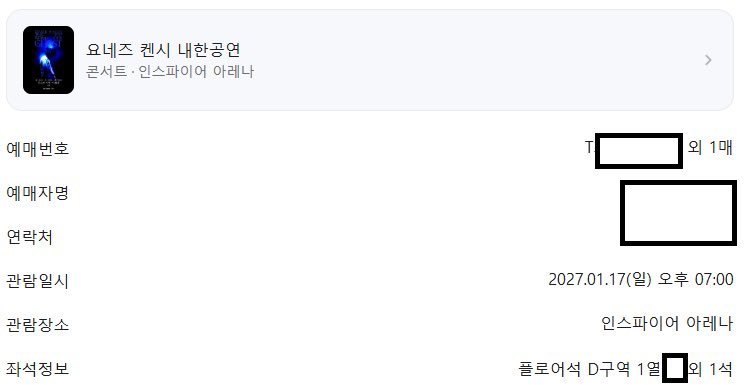The image size is (752, 385).
Task: Click the 좌석정보 label
Action: pos(37,369)
